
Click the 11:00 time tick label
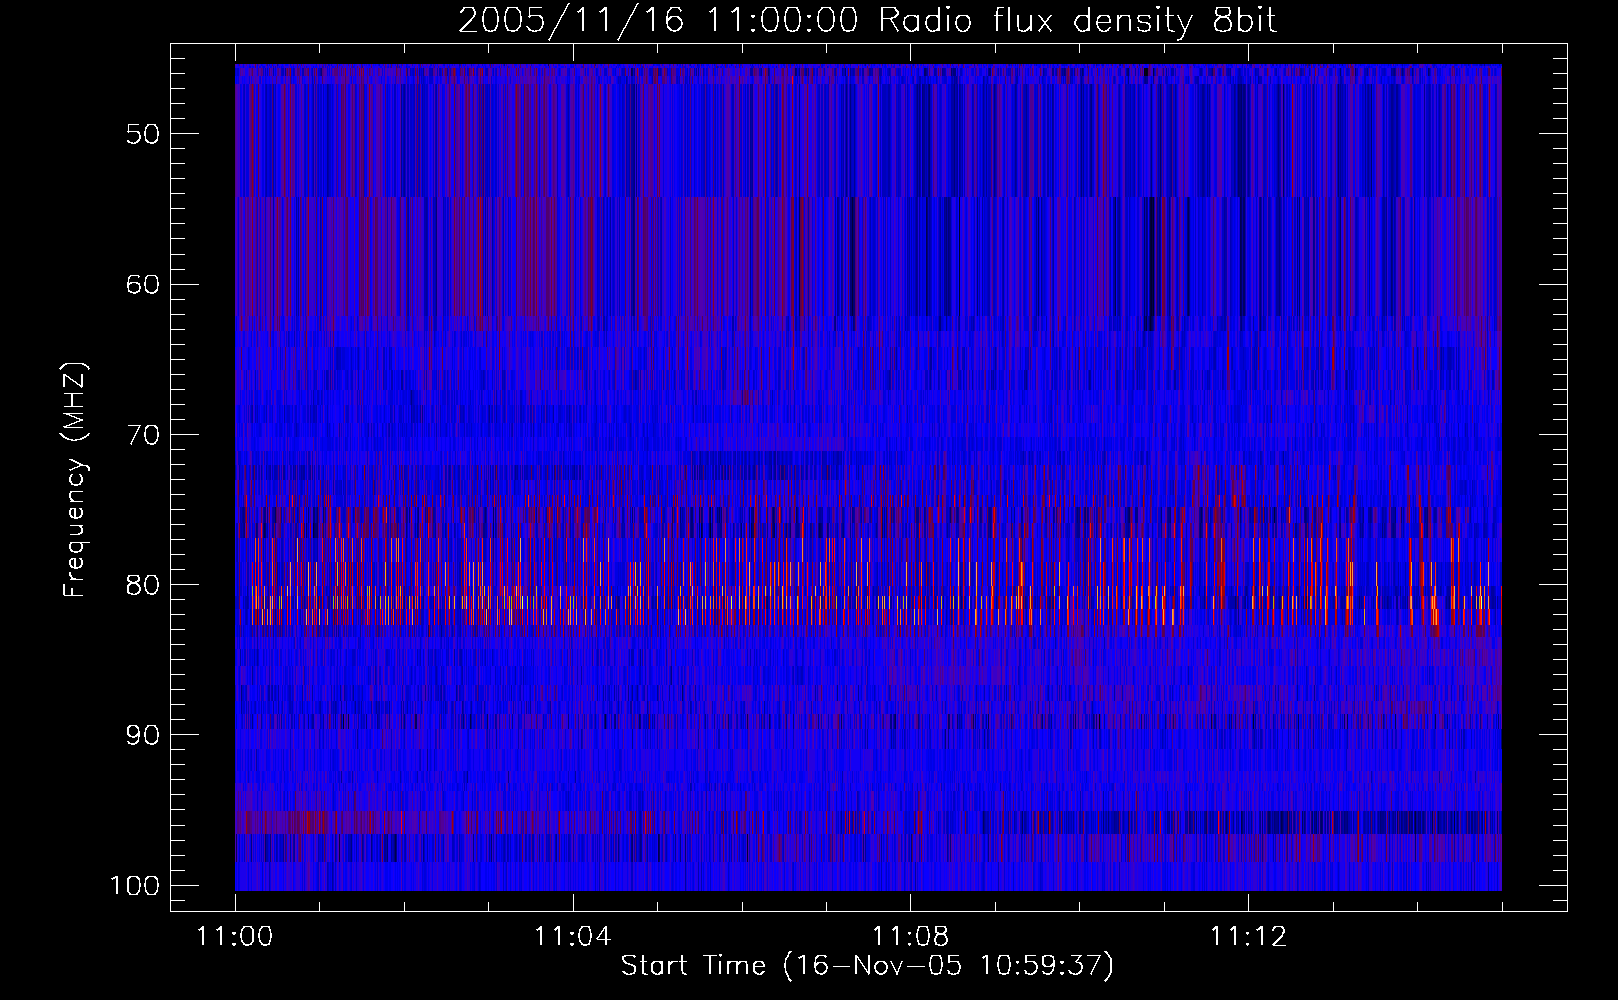pos(236,937)
